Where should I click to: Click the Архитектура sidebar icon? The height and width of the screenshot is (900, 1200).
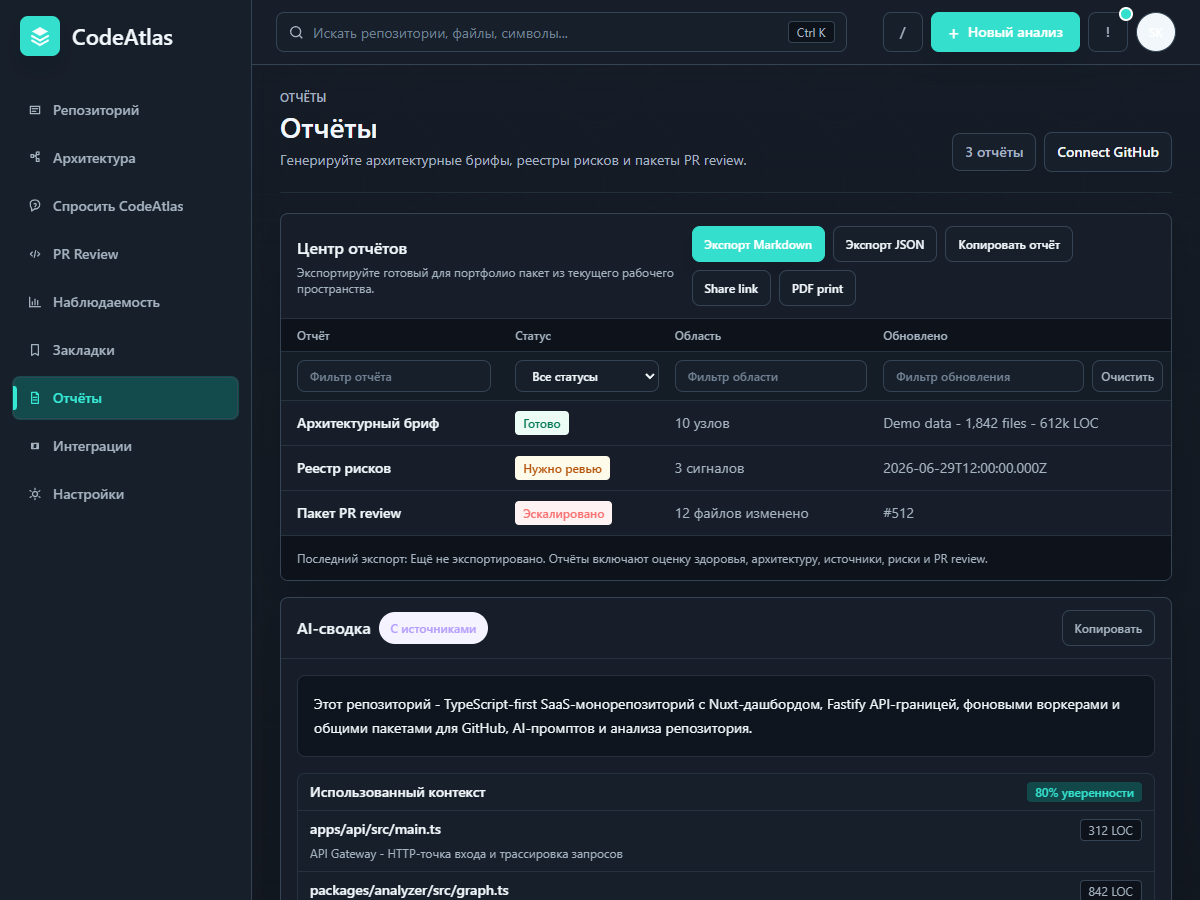[x=35, y=158]
